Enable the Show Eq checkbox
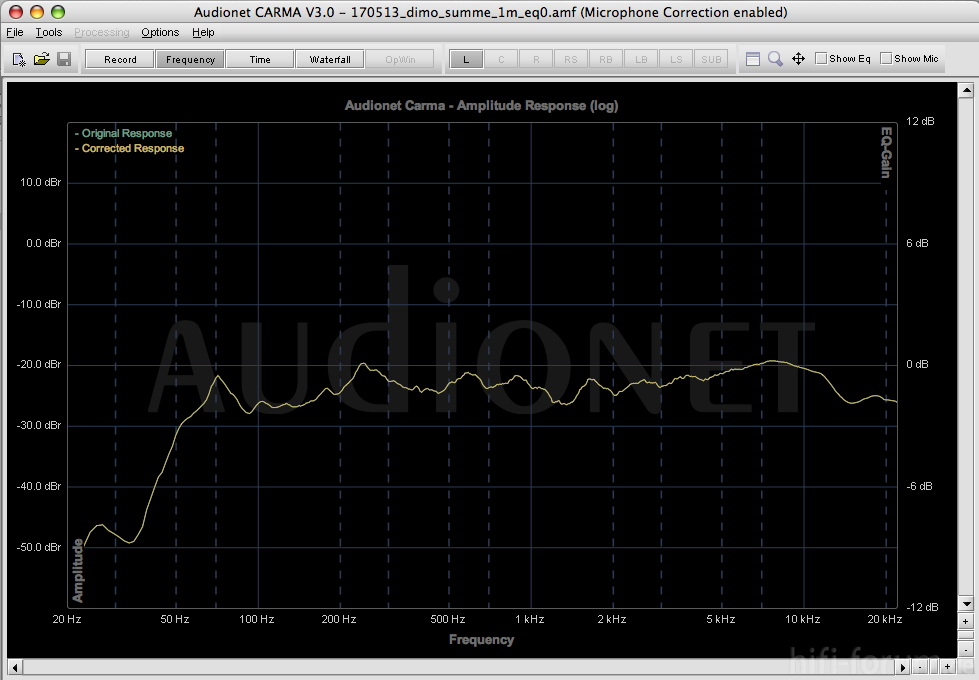Image resolution: width=979 pixels, height=680 pixels. [821, 59]
